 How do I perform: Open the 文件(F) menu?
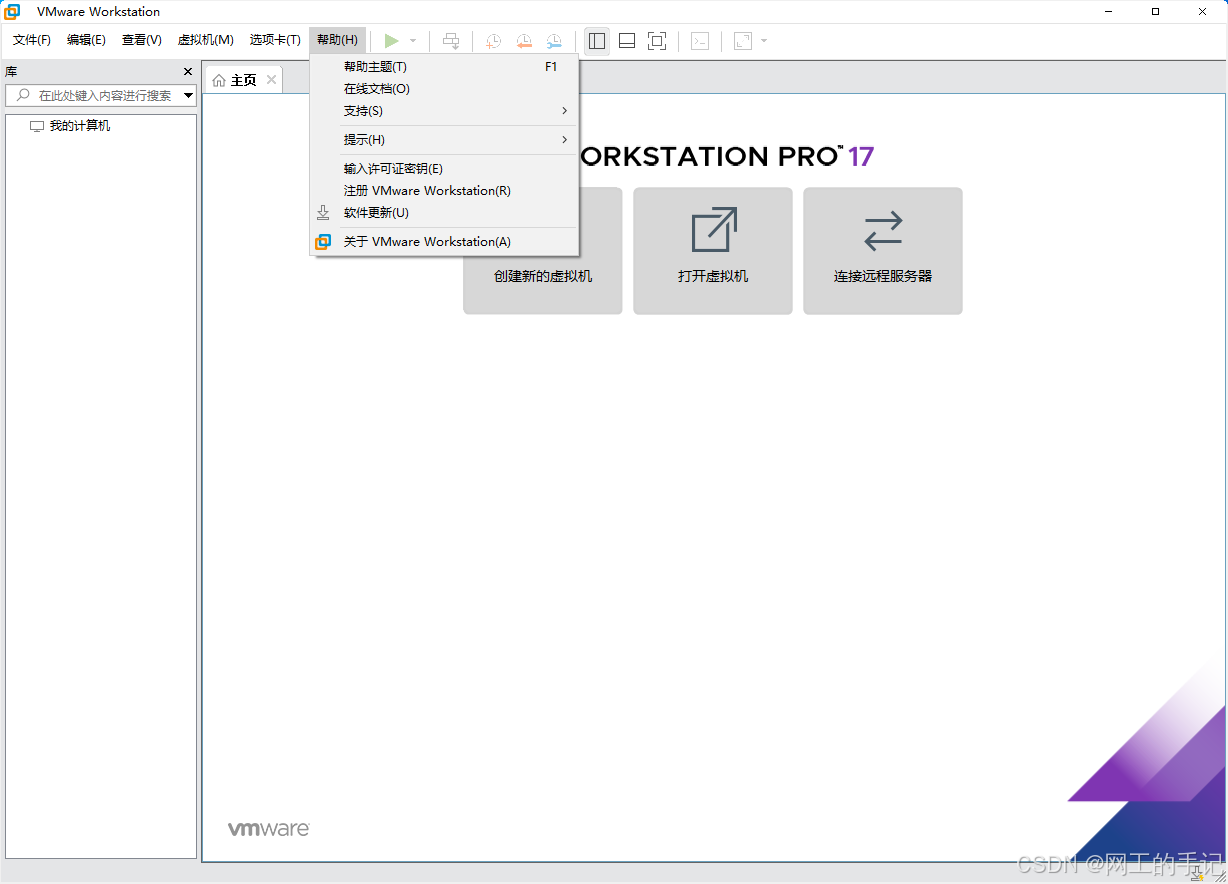tap(31, 40)
